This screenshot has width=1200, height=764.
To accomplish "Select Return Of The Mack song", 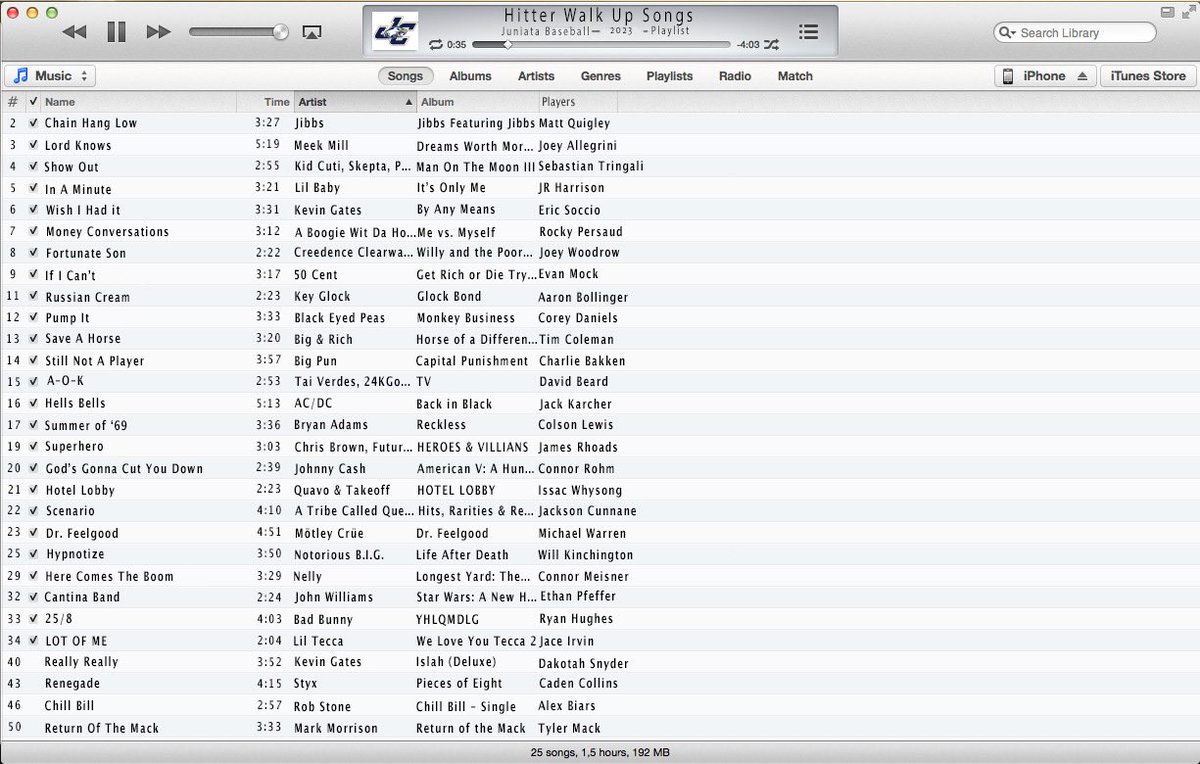I will tap(101, 728).
